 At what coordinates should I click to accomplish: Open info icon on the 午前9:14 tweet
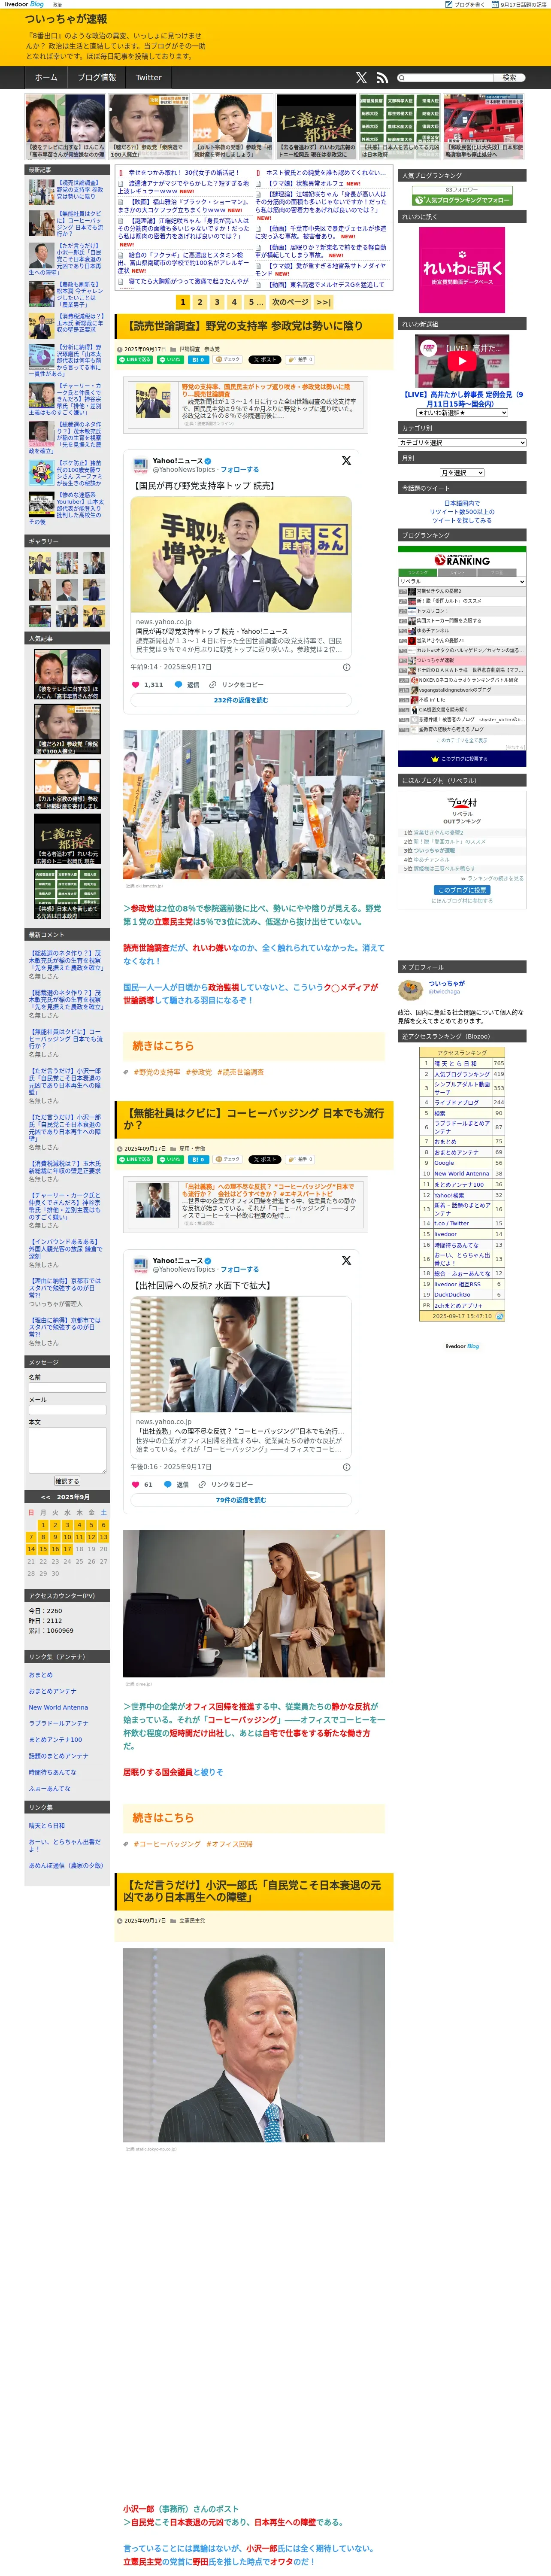(347, 667)
